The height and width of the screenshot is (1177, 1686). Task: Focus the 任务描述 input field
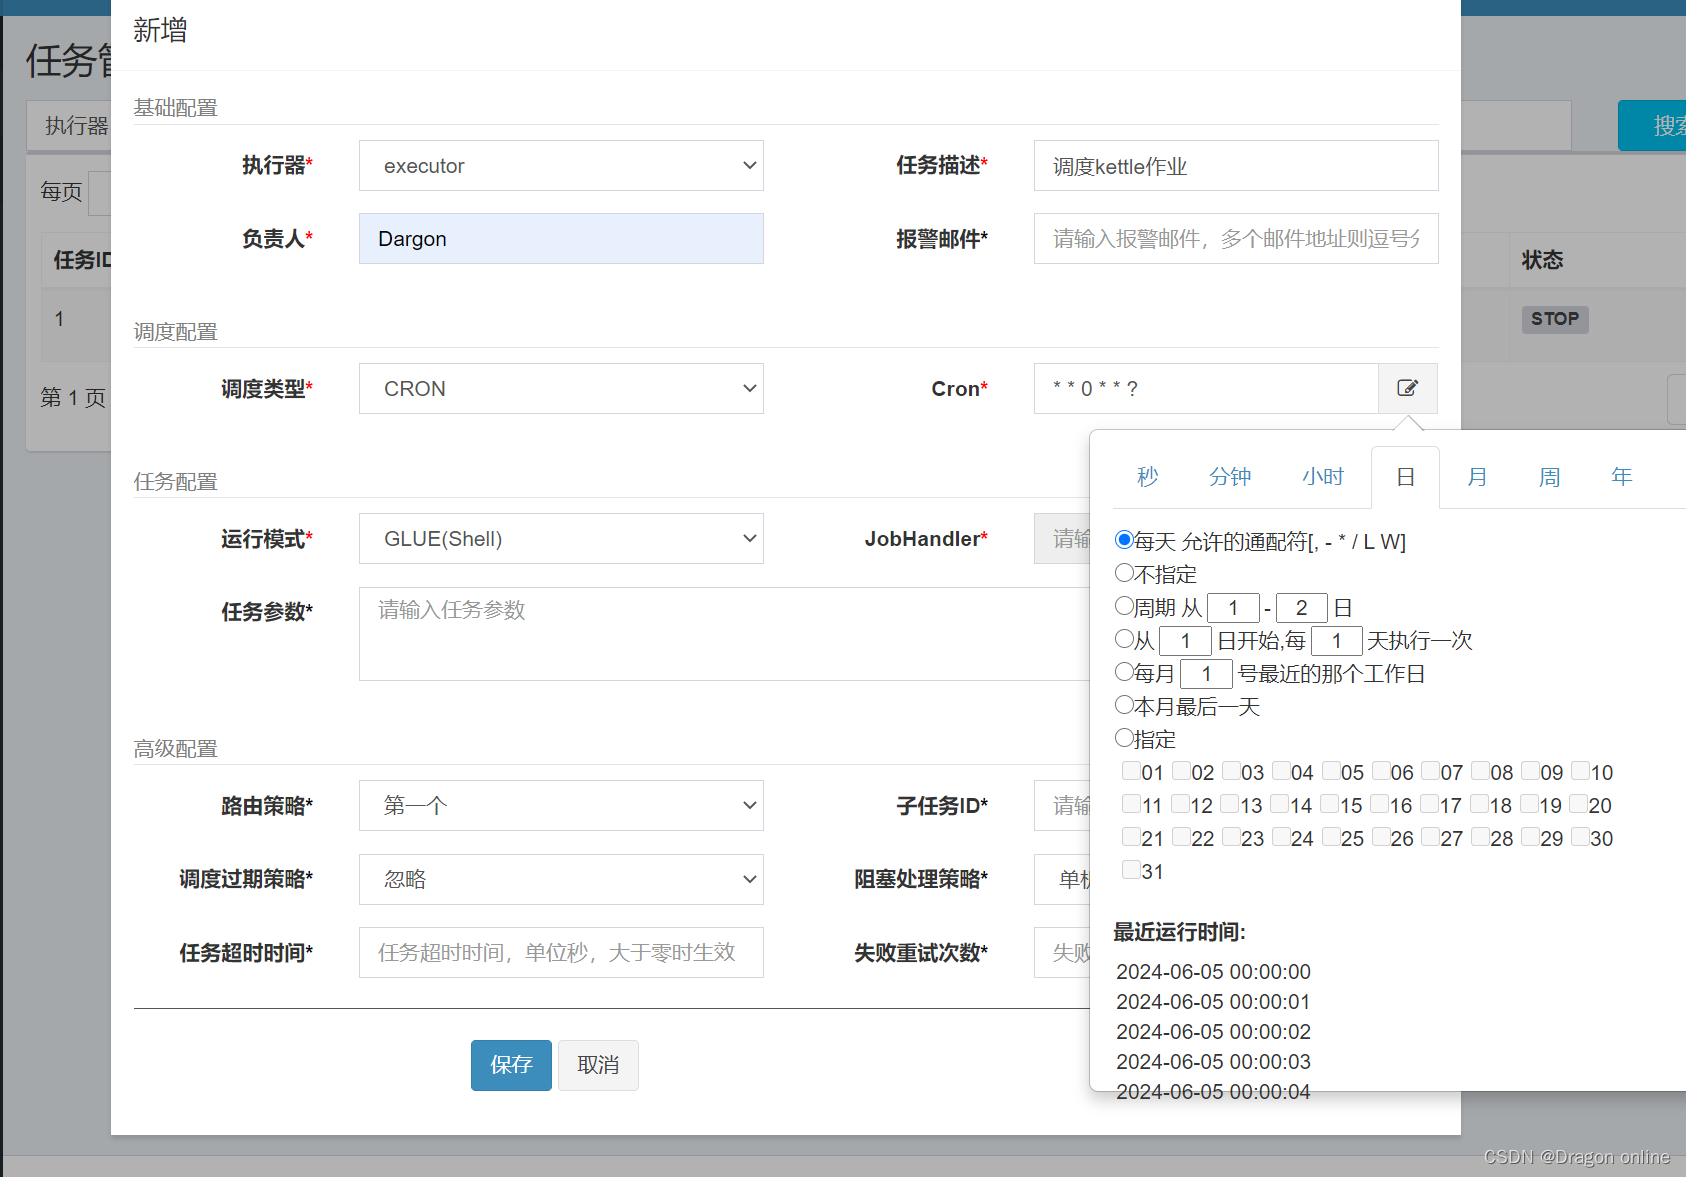(1236, 166)
